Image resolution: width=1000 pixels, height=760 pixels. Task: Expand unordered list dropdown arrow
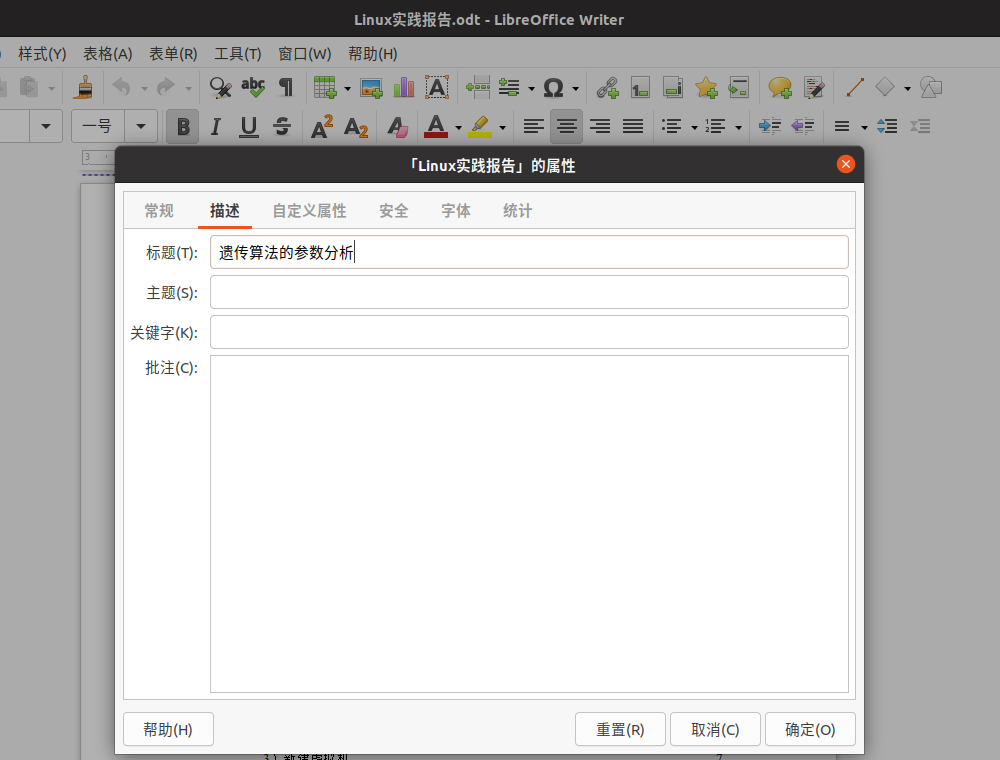point(695,128)
